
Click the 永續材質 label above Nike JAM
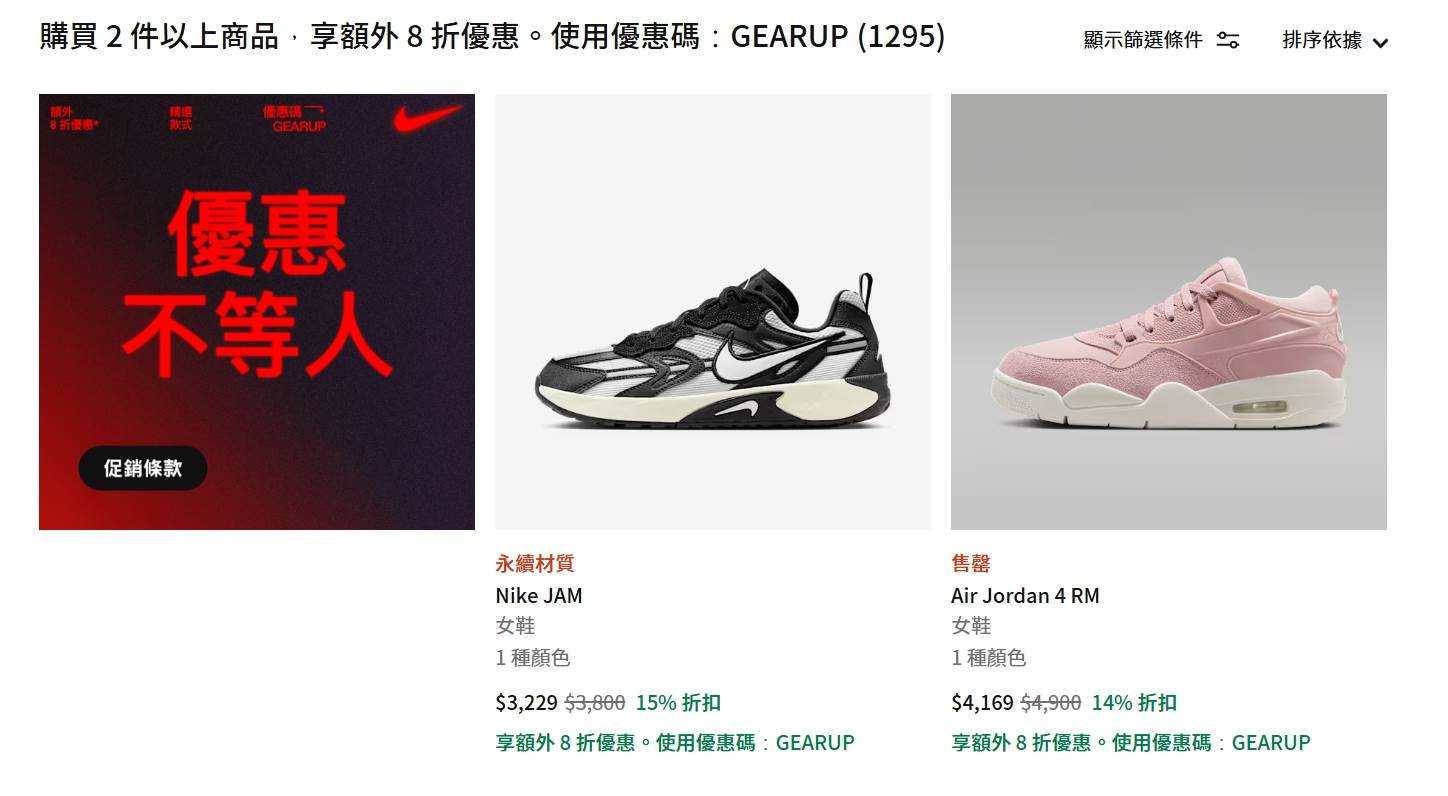click(535, 564)
